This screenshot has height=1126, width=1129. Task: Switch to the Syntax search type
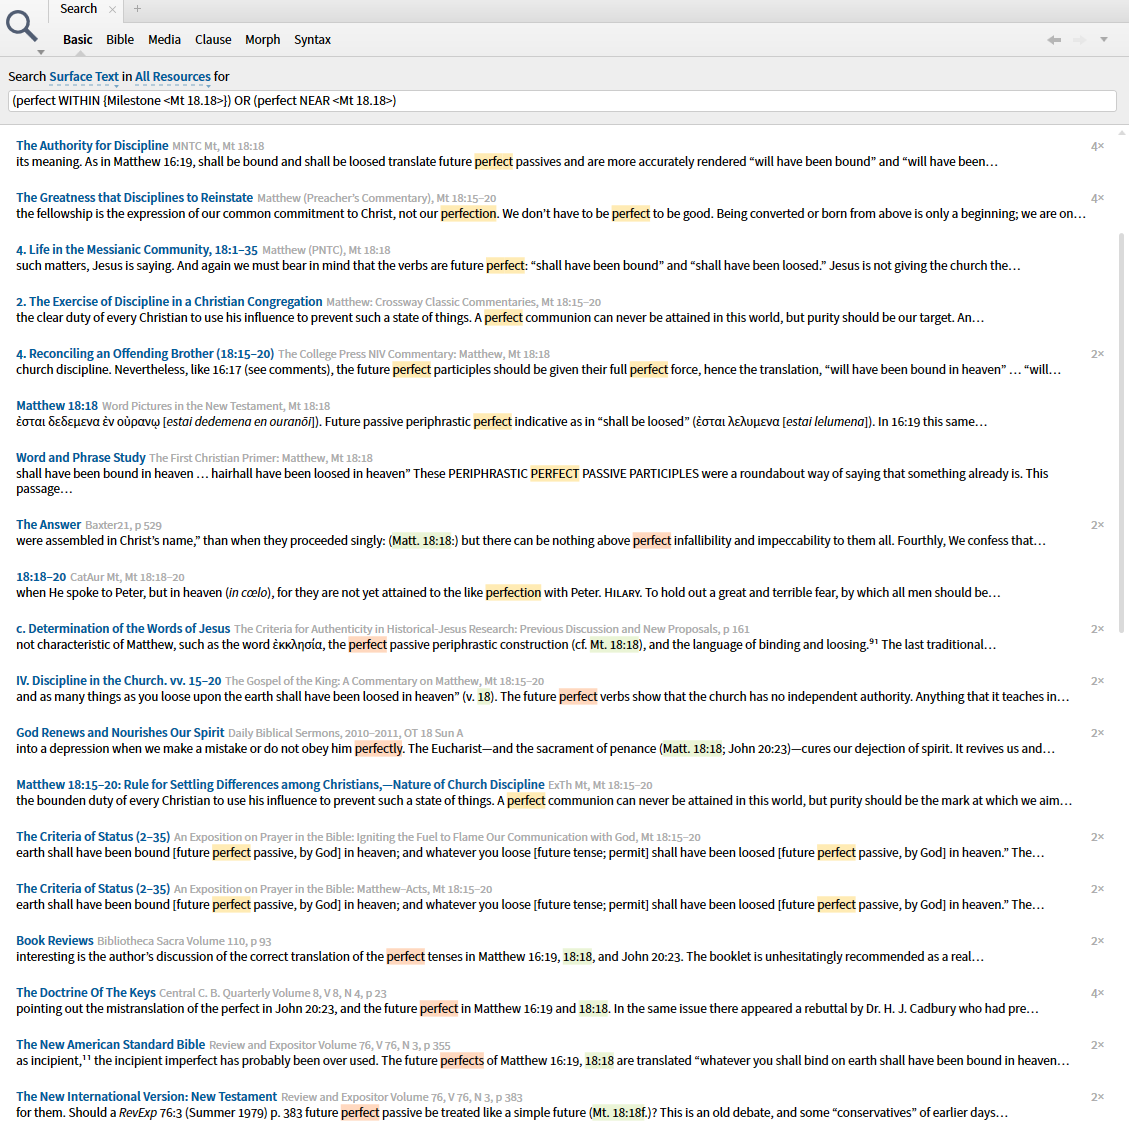(312, 40)
